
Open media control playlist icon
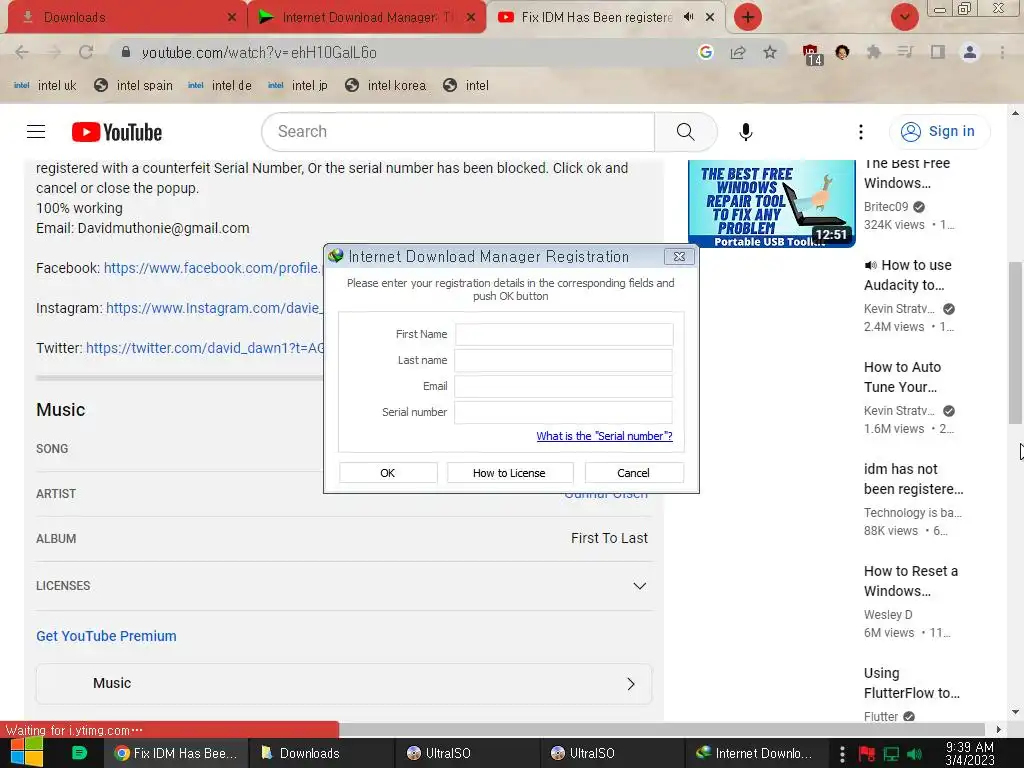point(905,52)
